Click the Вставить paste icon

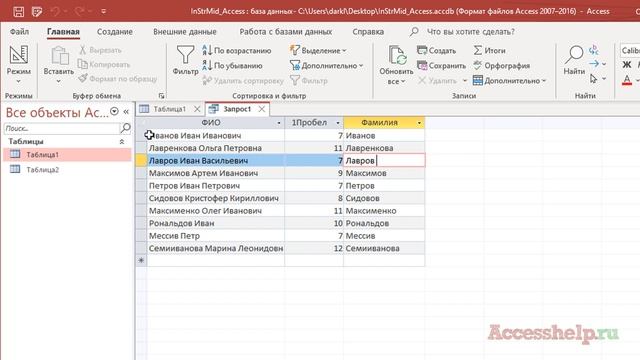(x=59, y=56)
